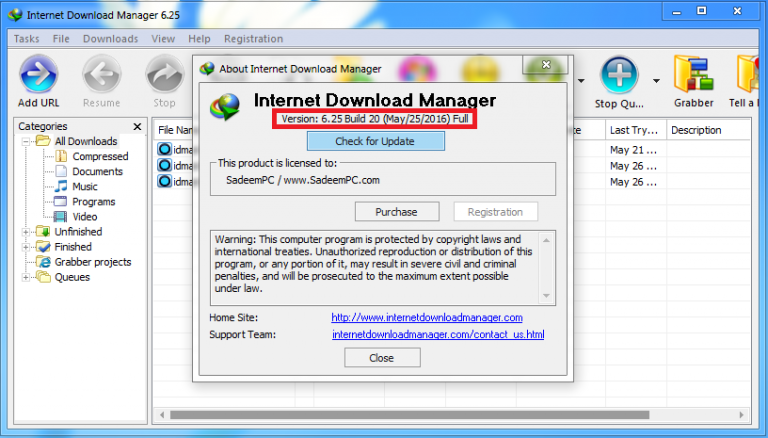This screenshot has width=768, height=438.
Task: Click the Resume arrow icon
Action: coord(101,74)
